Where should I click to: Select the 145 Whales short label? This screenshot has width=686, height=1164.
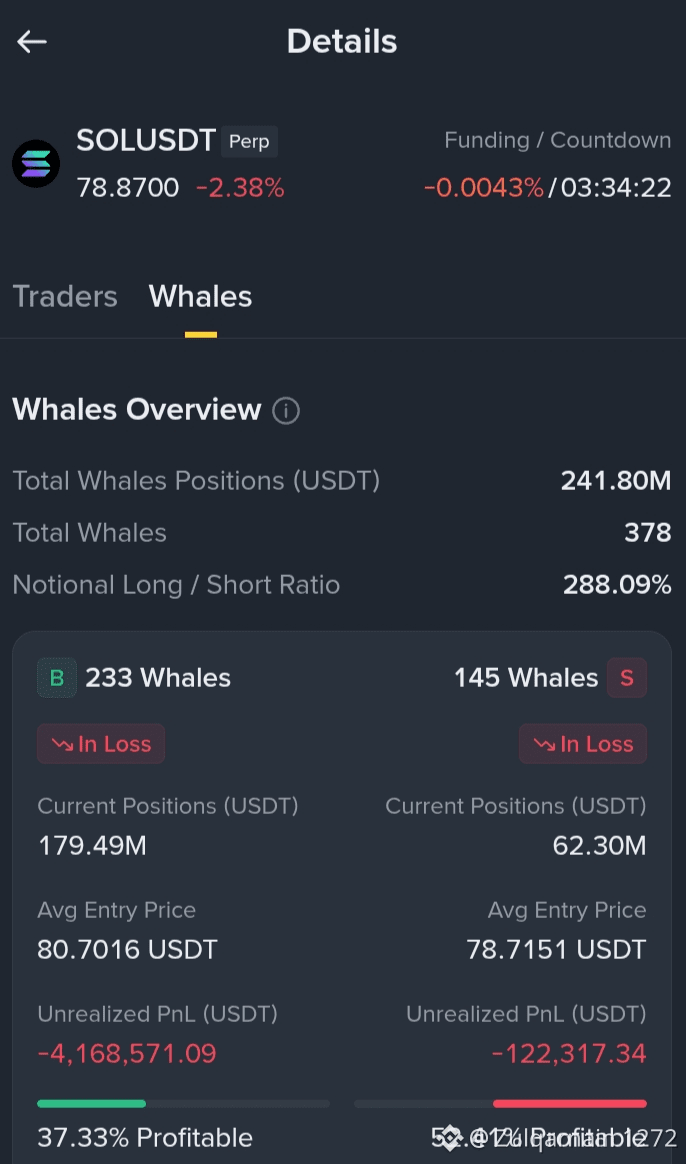click(x=526, y=678)
